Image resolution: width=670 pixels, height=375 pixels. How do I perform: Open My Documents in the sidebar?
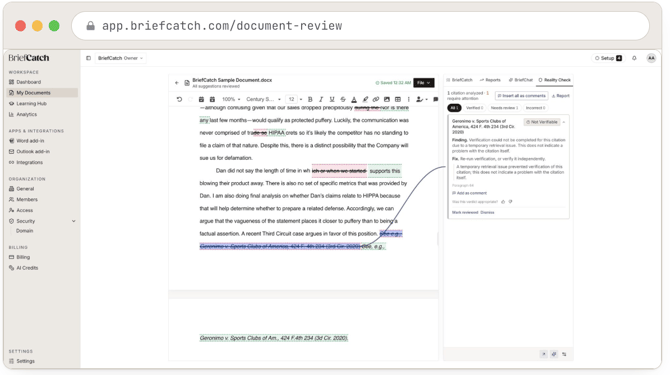pos(43,93)
